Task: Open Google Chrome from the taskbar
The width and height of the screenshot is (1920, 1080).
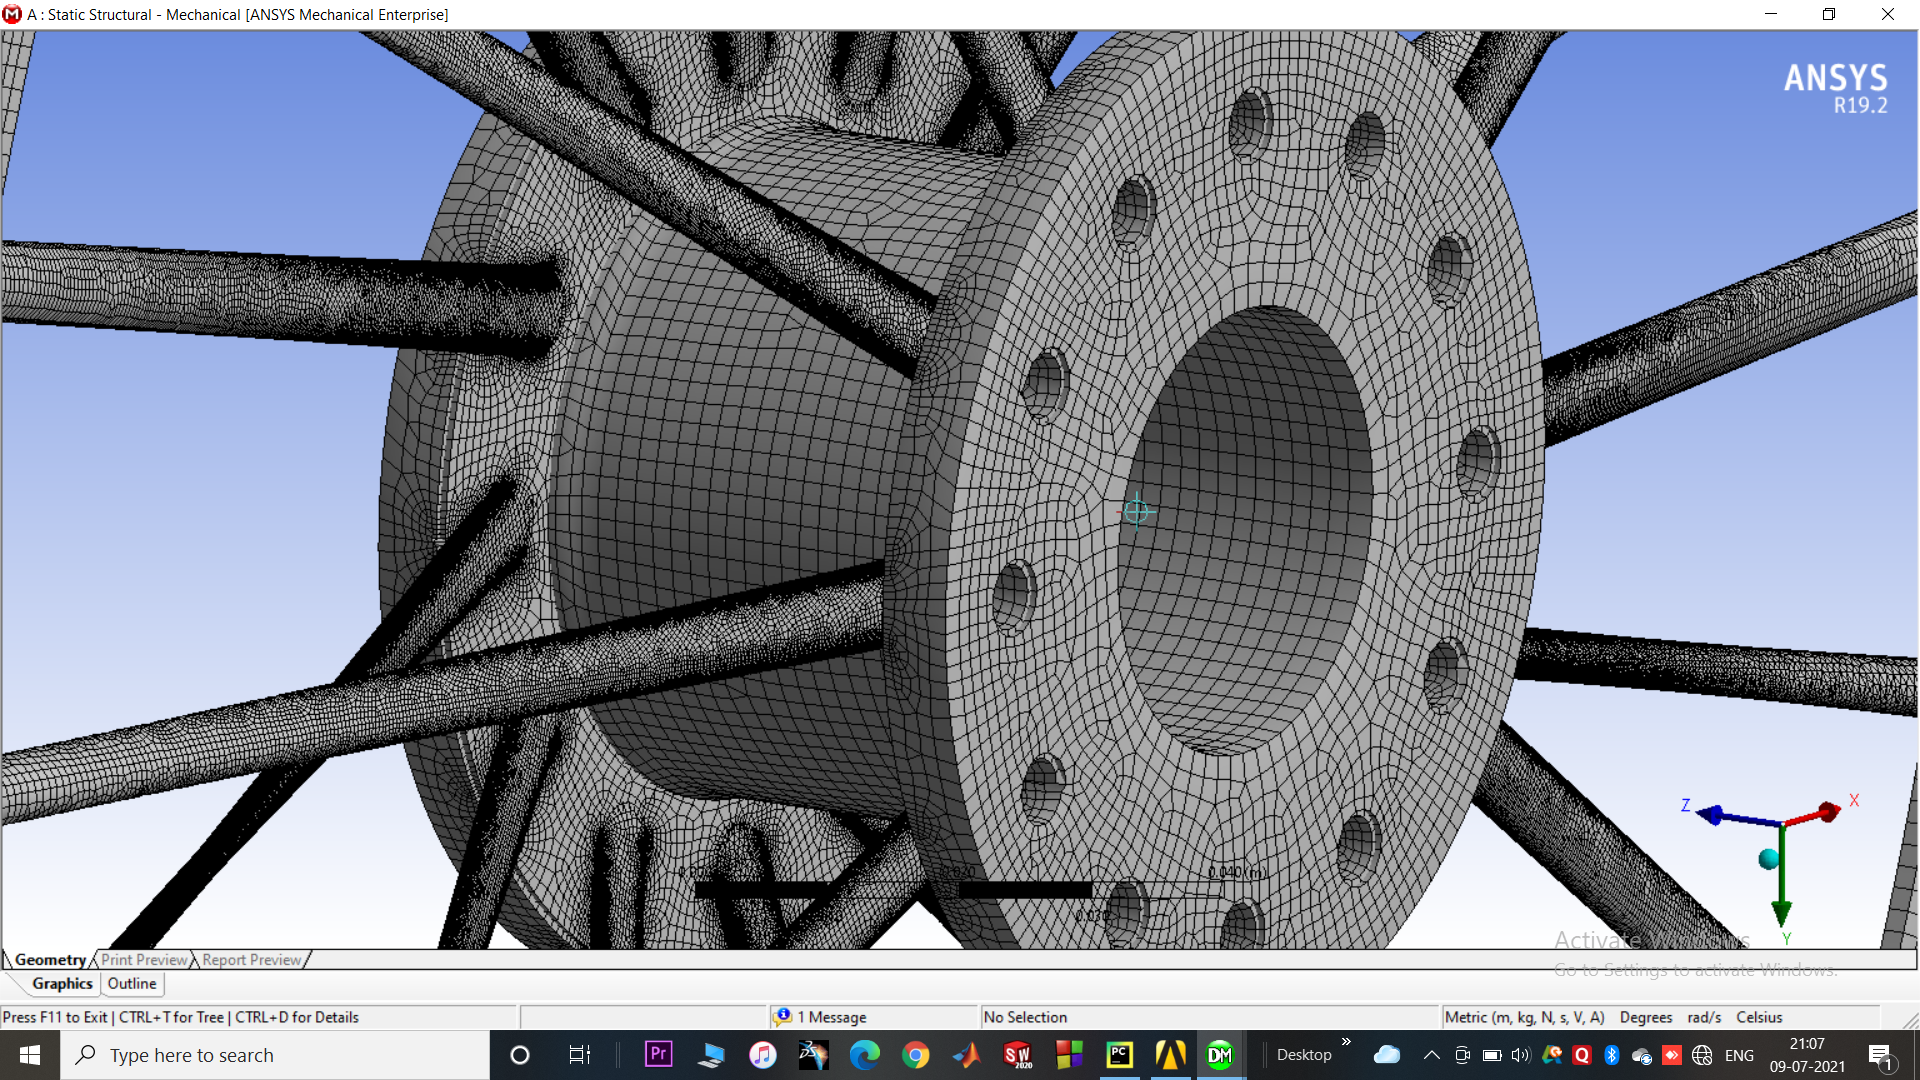Action: point(916,1055)
